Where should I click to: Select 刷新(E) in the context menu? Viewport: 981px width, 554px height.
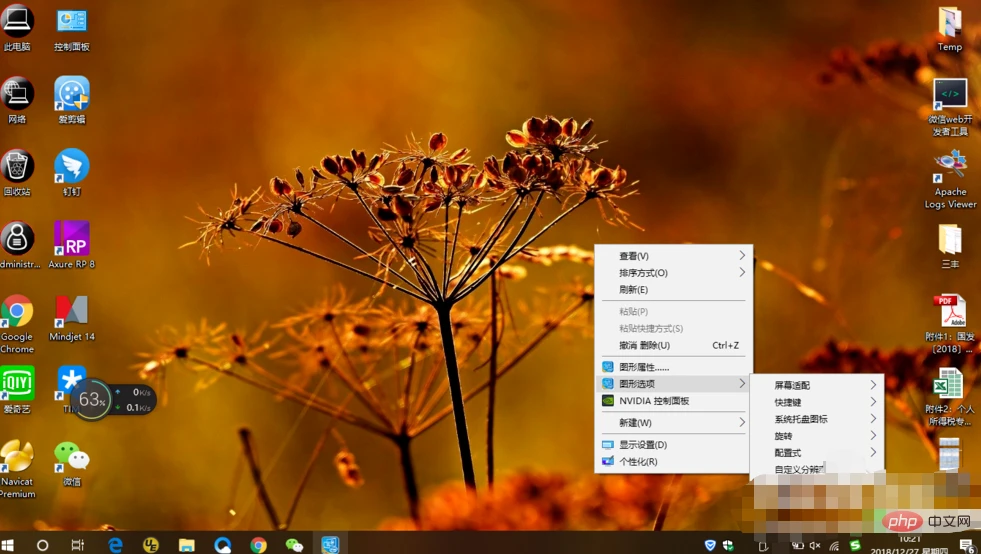click(634, 290)
